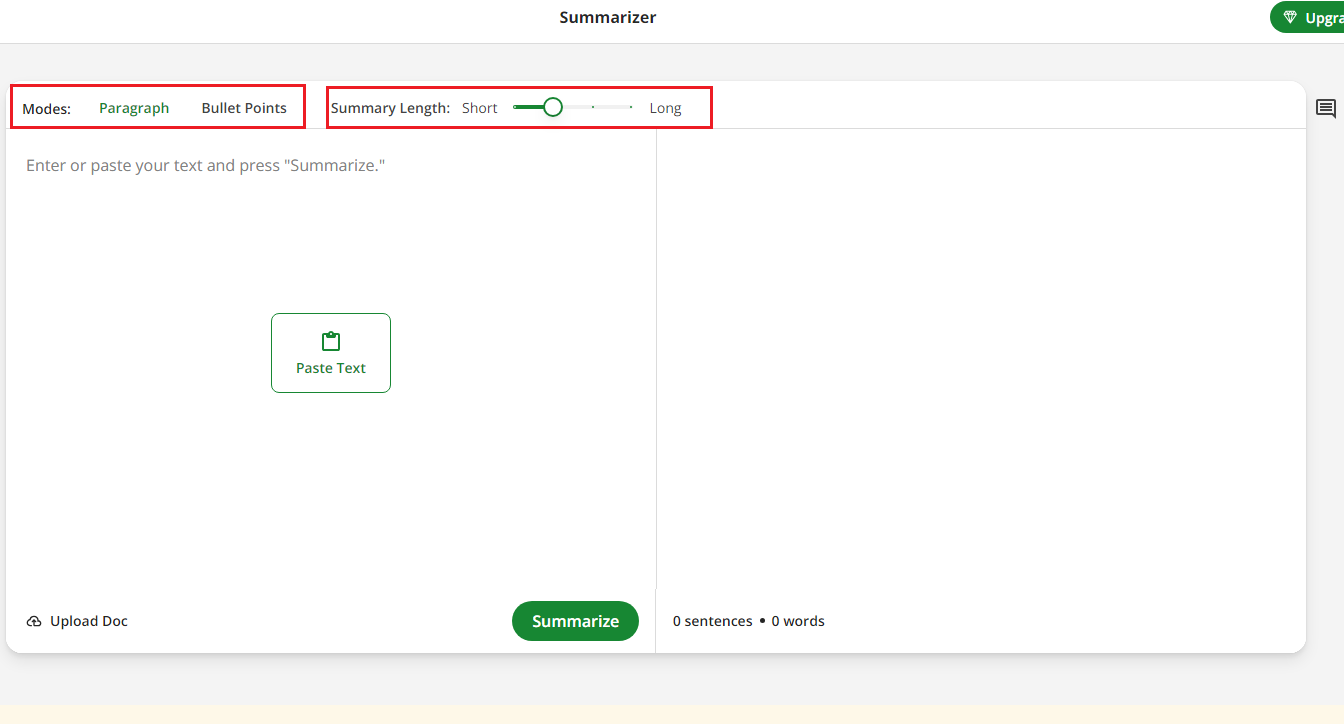Open the feedback comment icon at right edge
This screenshot has width=1344, height=724.
pos(1325,109)
